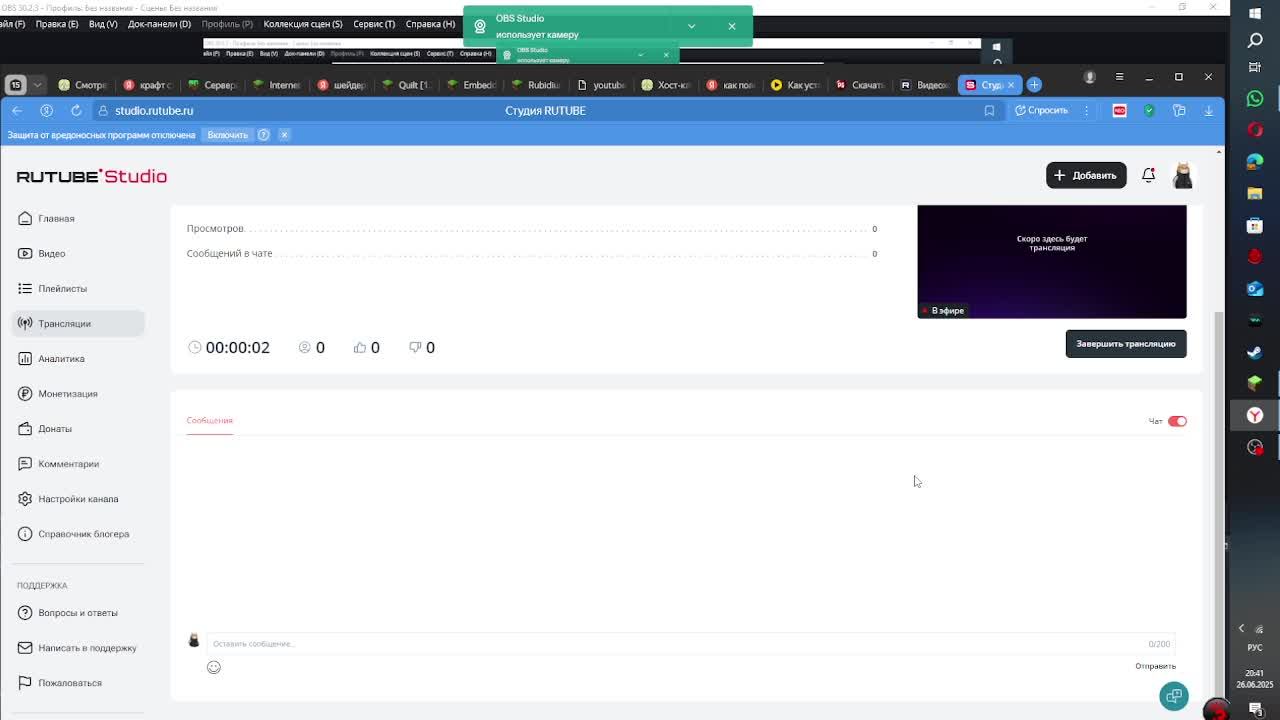
Task: Click the Комментарии icon in sidebar
Action: [25, 463]
